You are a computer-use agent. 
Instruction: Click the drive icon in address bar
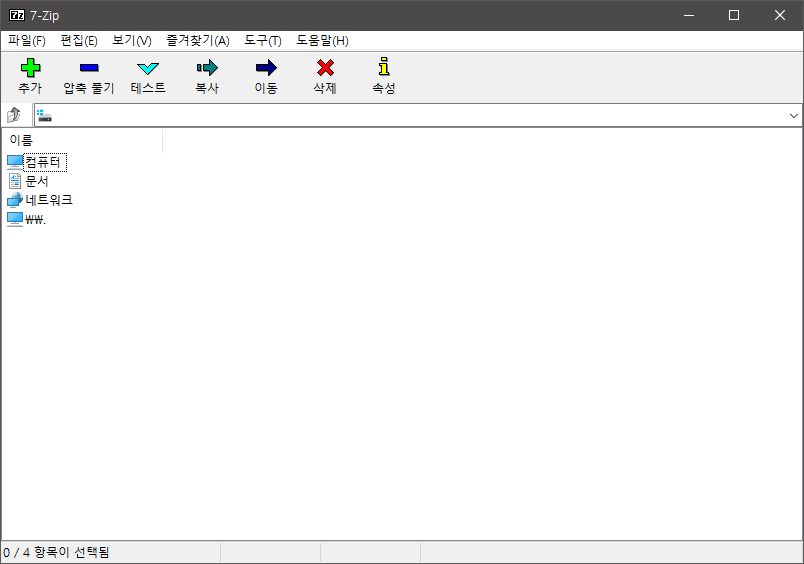coord(44,116)
